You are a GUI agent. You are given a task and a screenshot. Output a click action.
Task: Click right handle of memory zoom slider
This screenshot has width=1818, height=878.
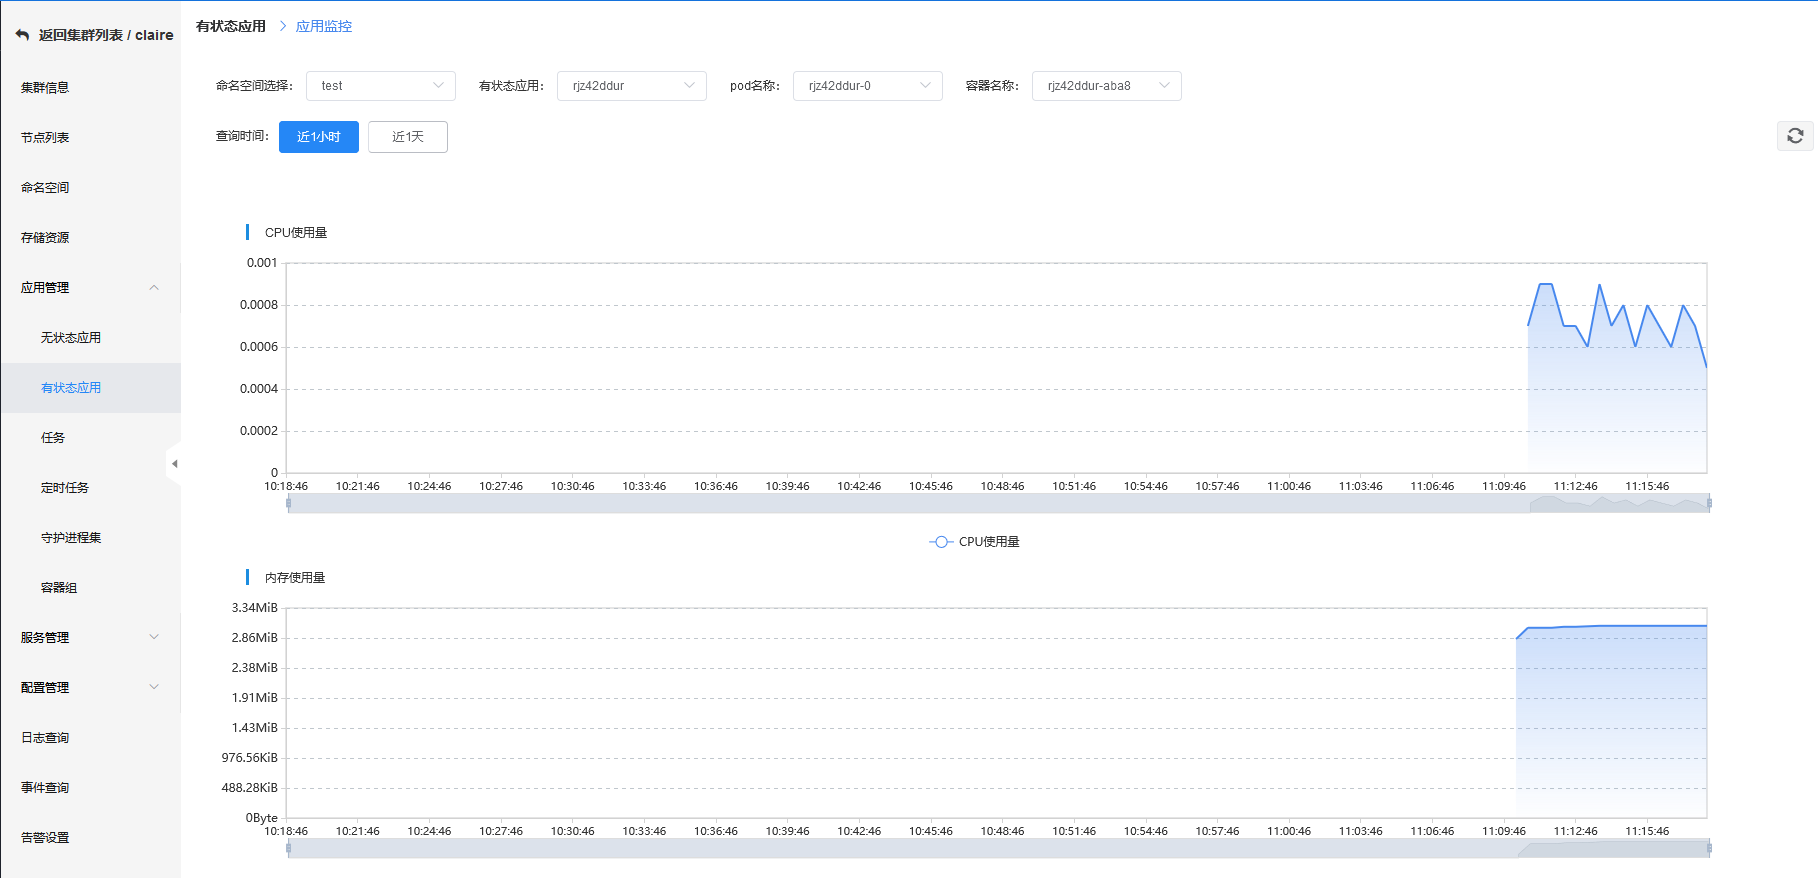1709,848
